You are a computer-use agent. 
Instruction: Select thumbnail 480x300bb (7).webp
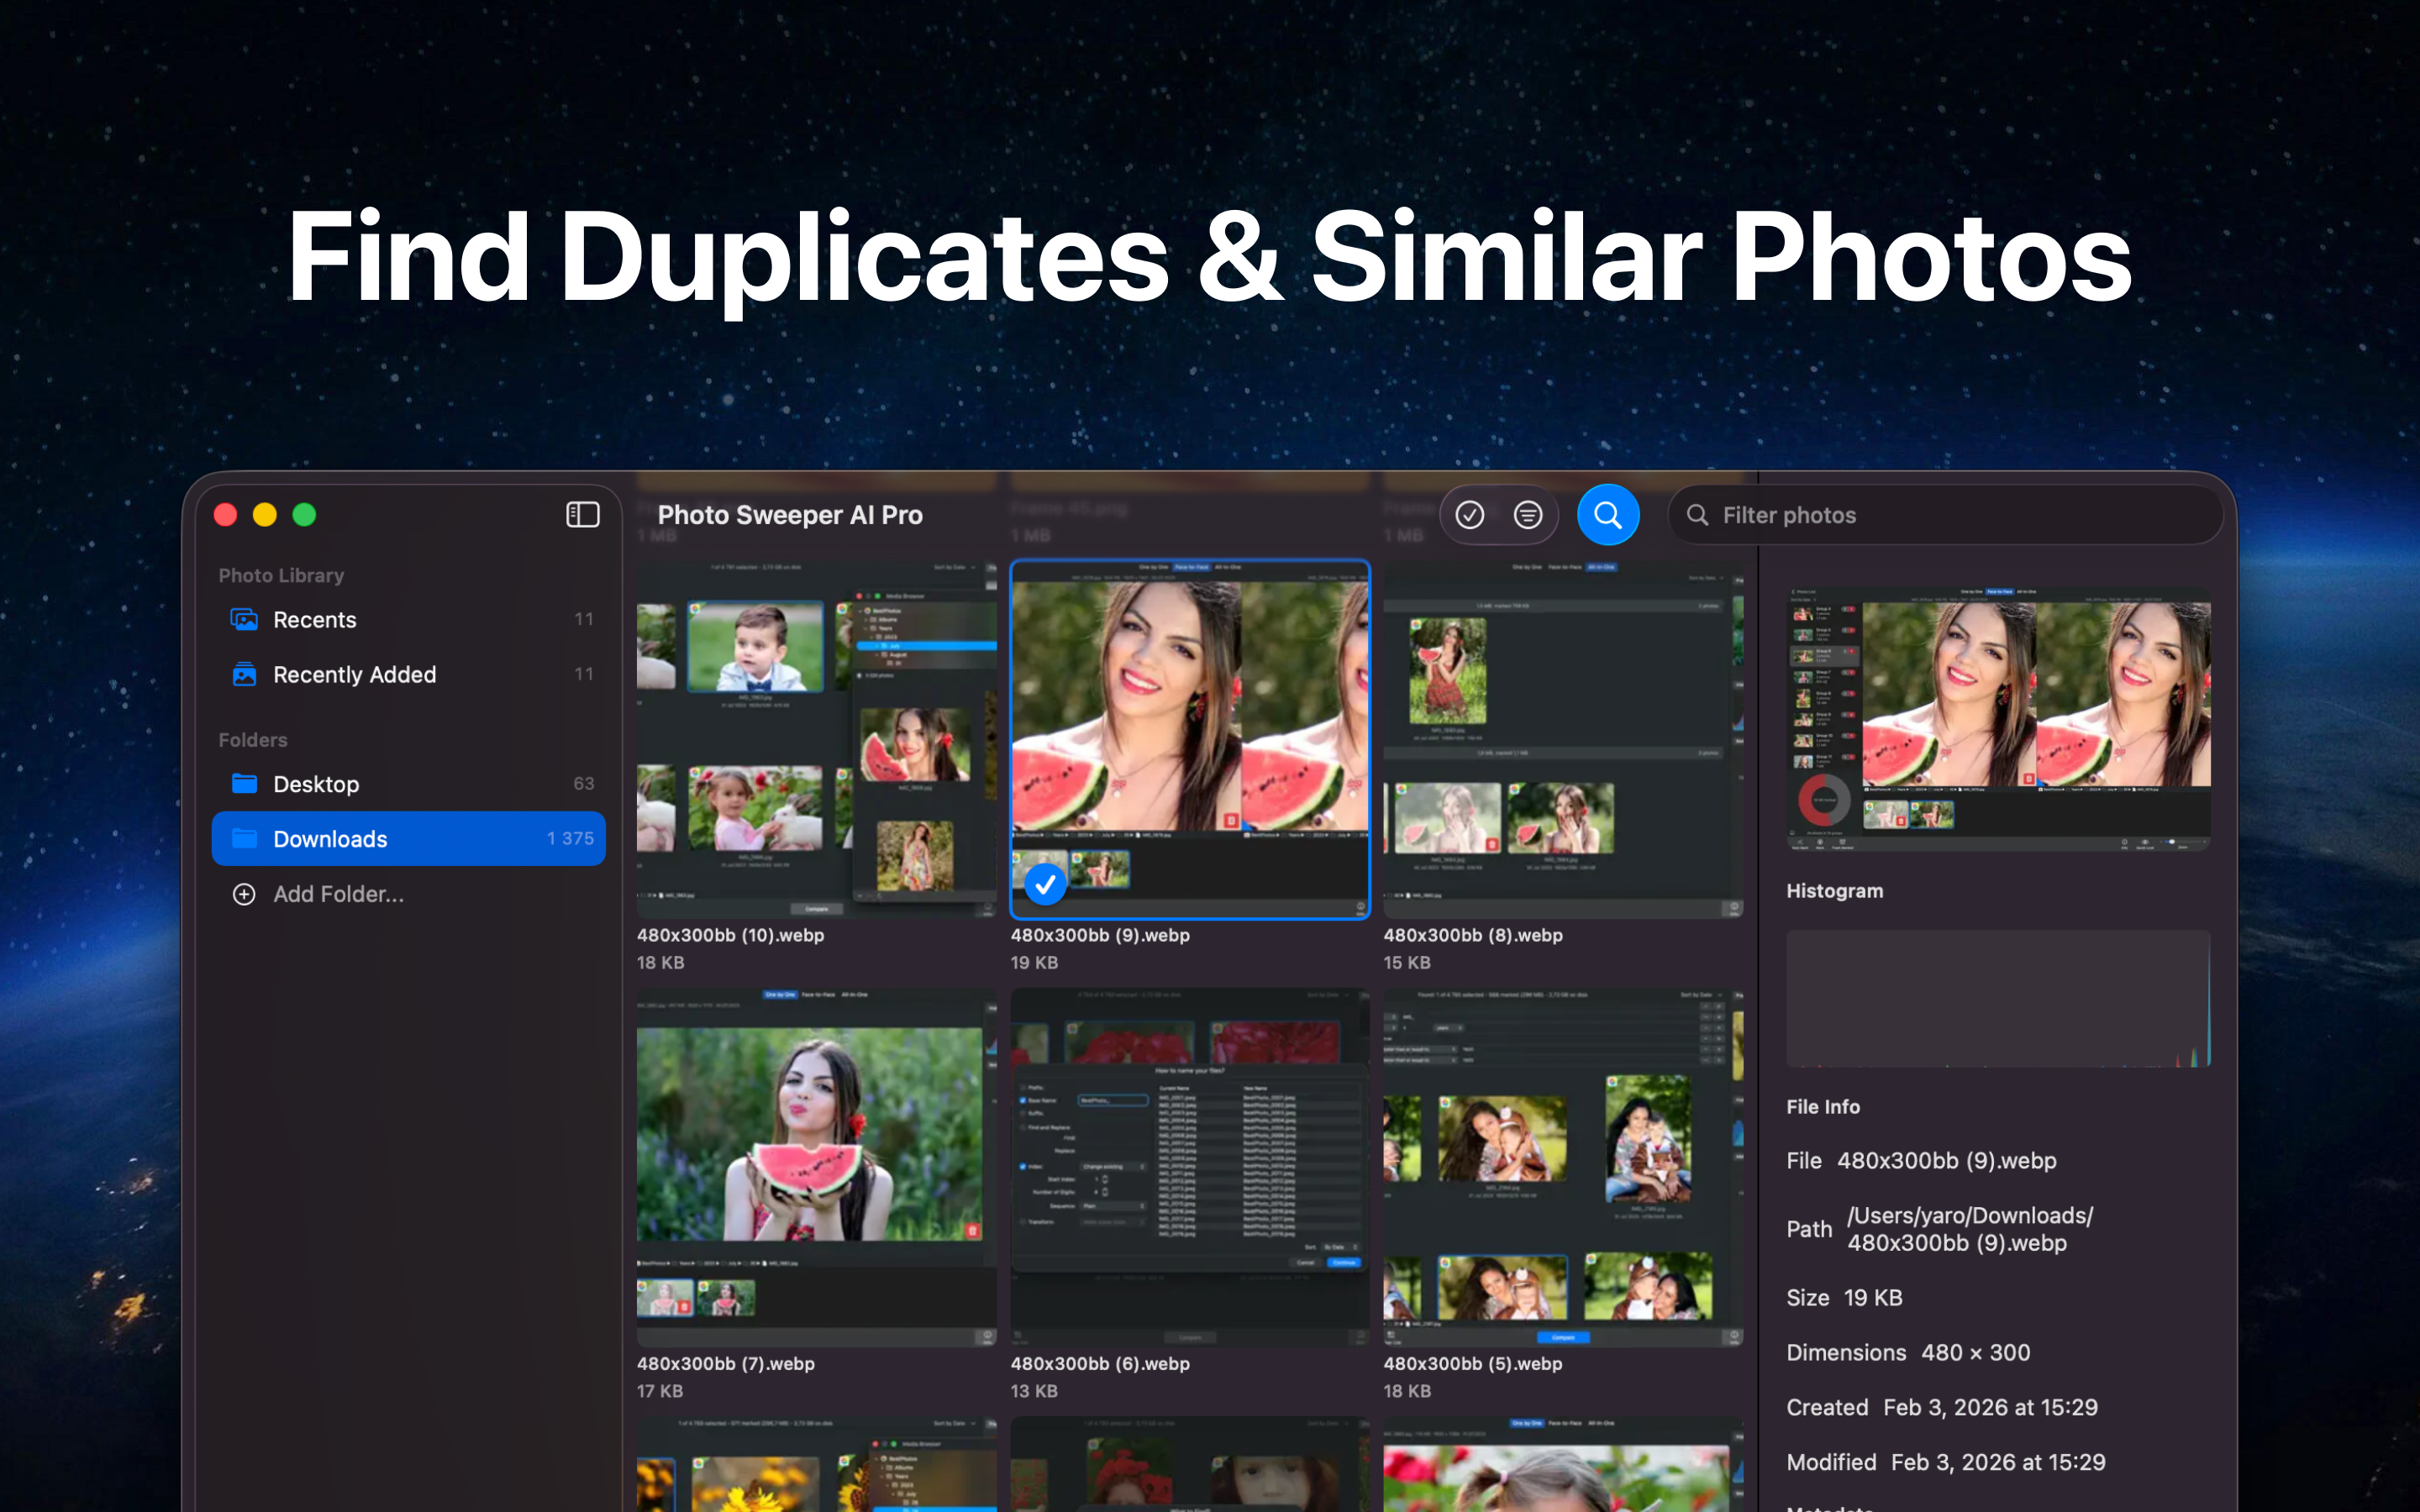pyautogui.click(x=816, y=1167)
